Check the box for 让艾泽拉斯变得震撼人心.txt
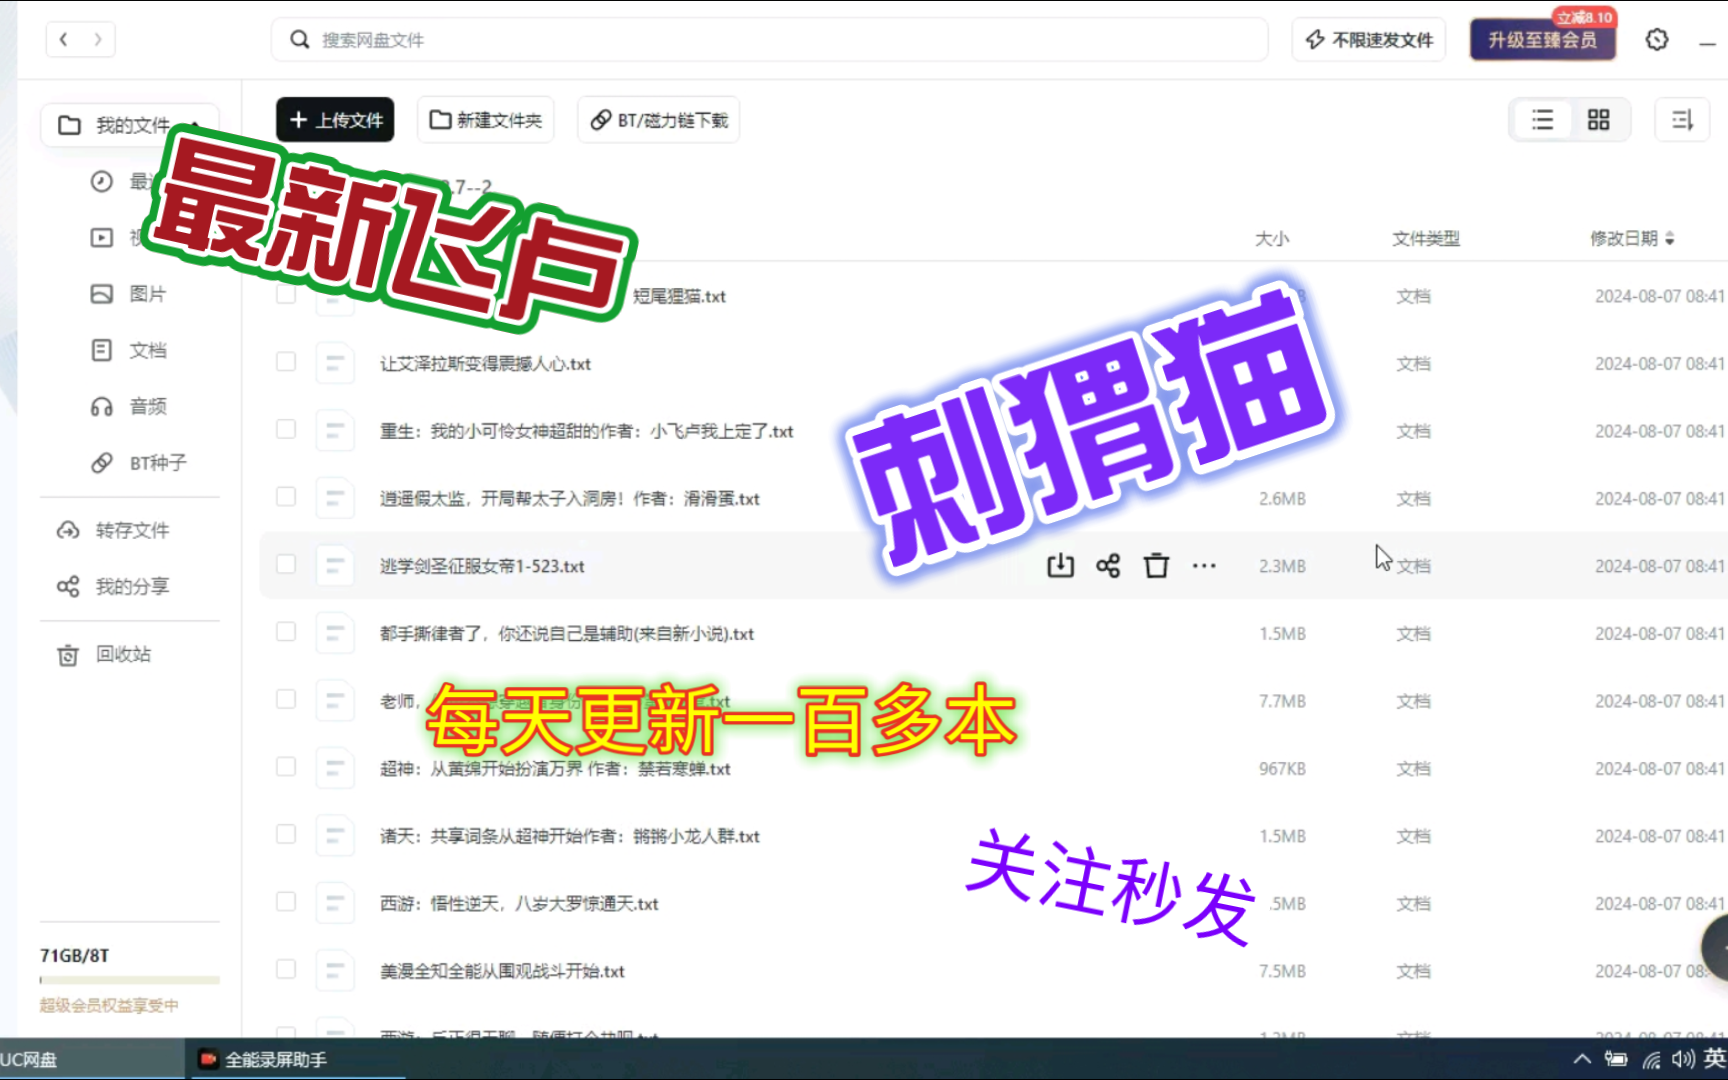 coord(286,361)
